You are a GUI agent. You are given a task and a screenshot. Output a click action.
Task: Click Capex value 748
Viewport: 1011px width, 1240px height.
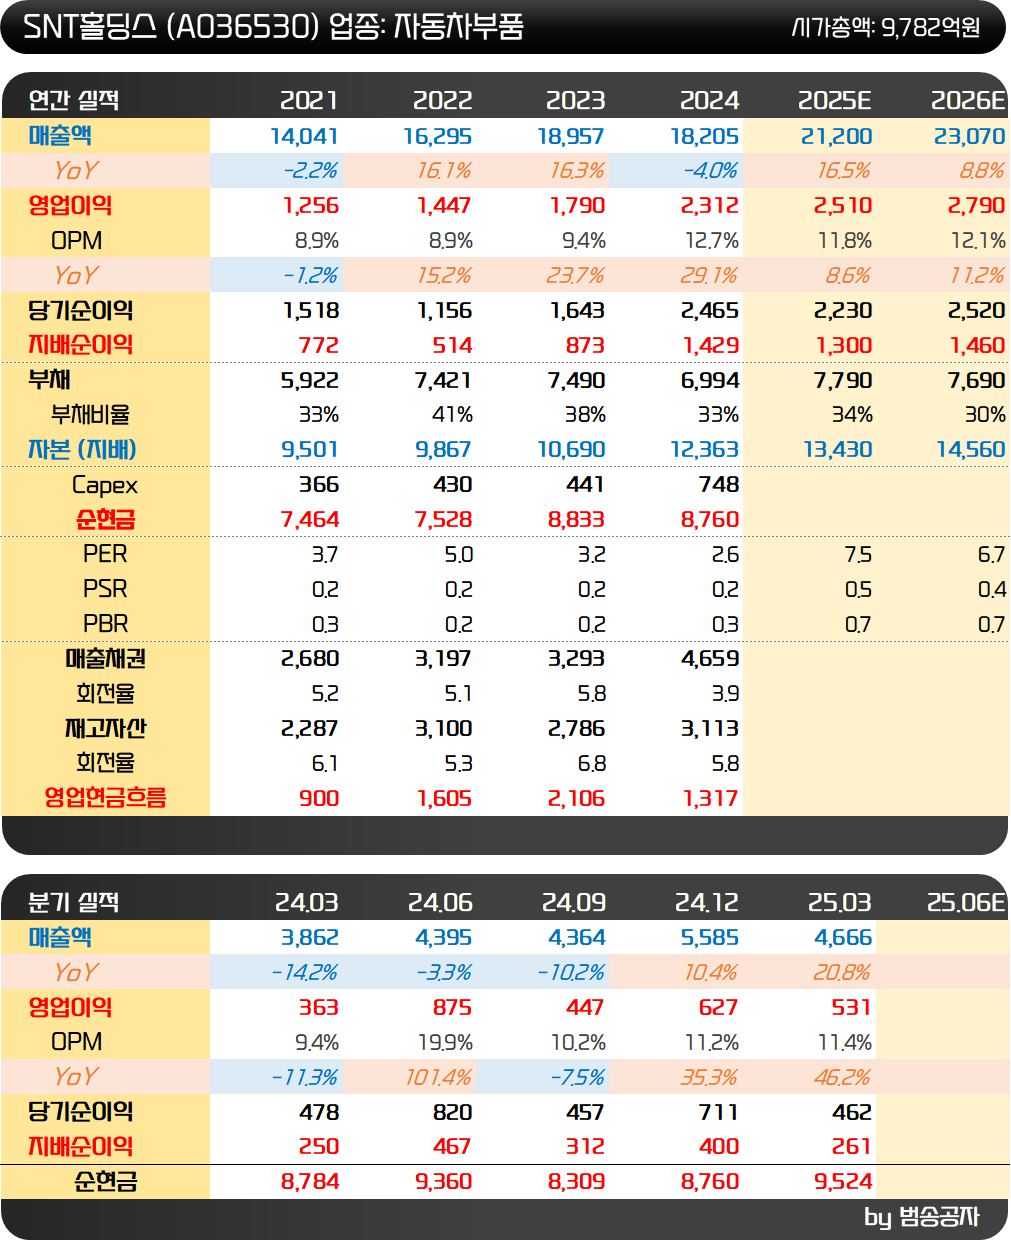tap(719, 485)
